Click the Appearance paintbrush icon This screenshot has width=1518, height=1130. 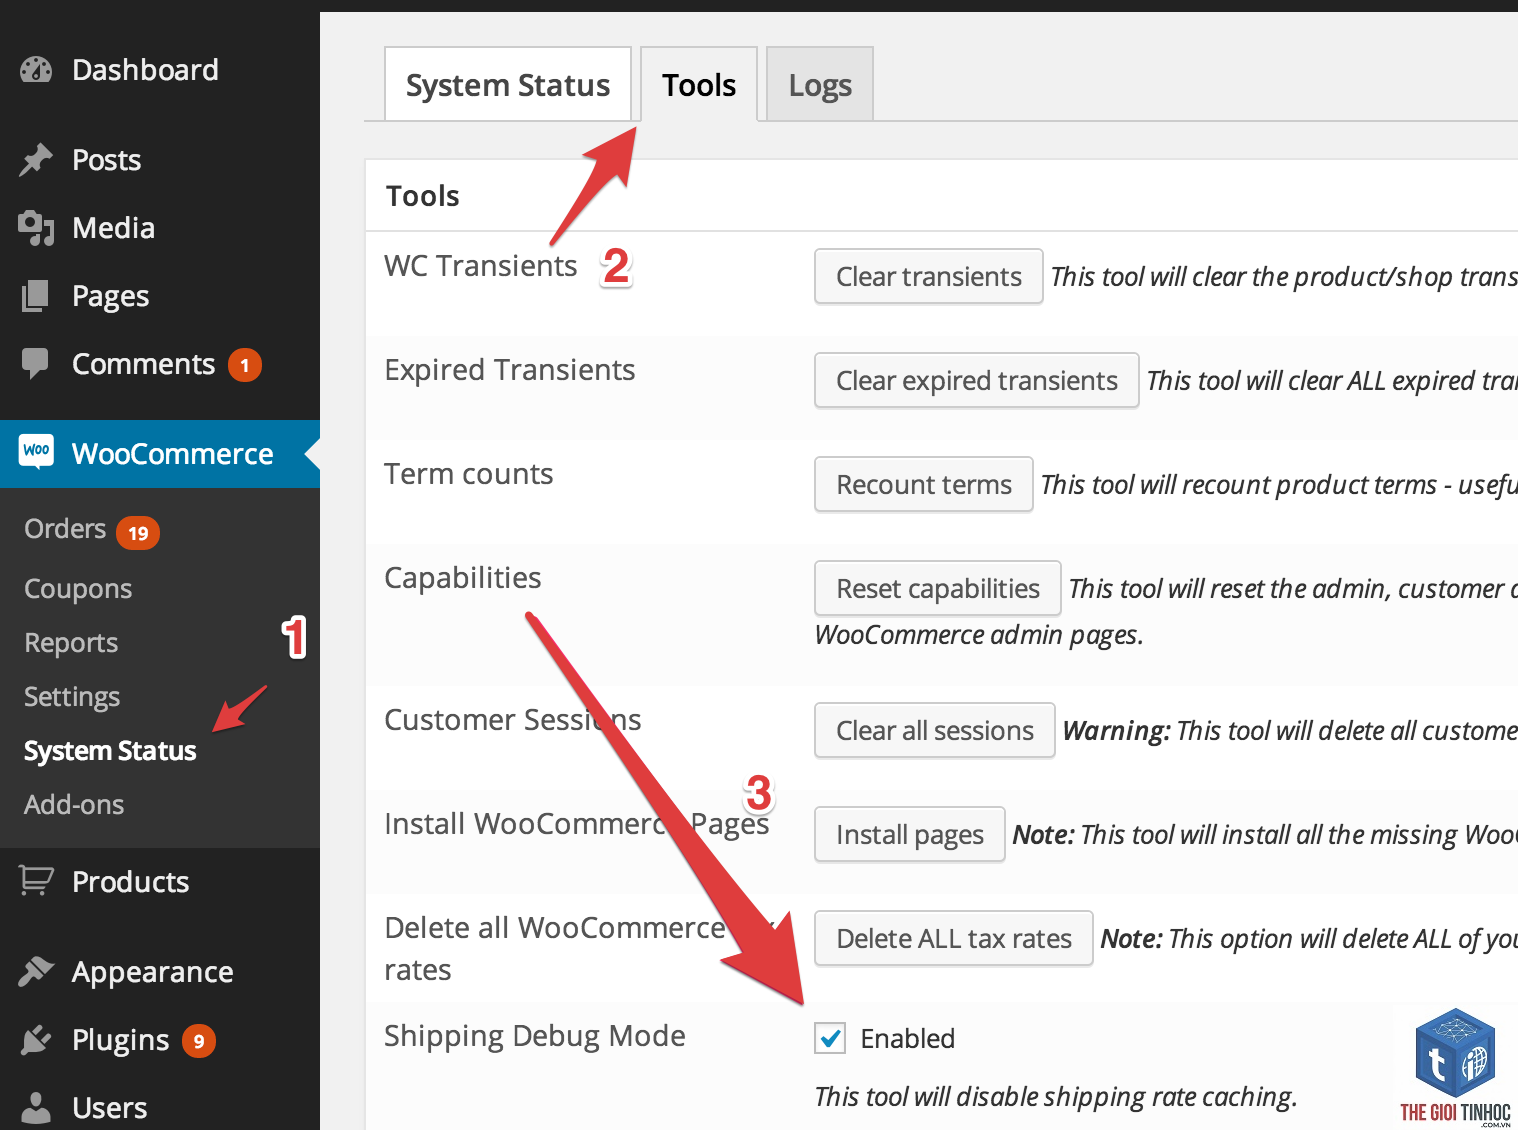tap(36, 971)
